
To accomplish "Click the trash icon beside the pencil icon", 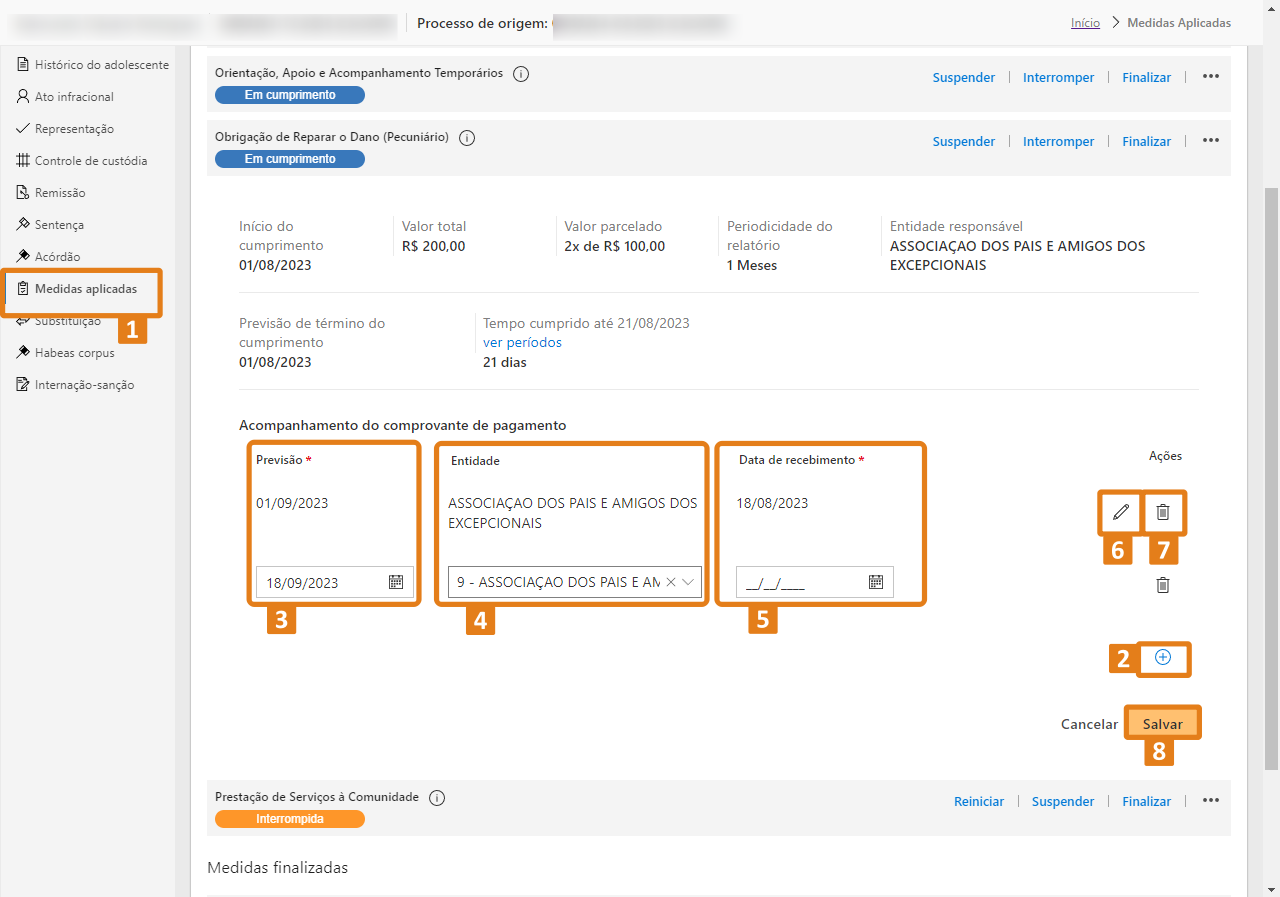I will pos(1162,512).
